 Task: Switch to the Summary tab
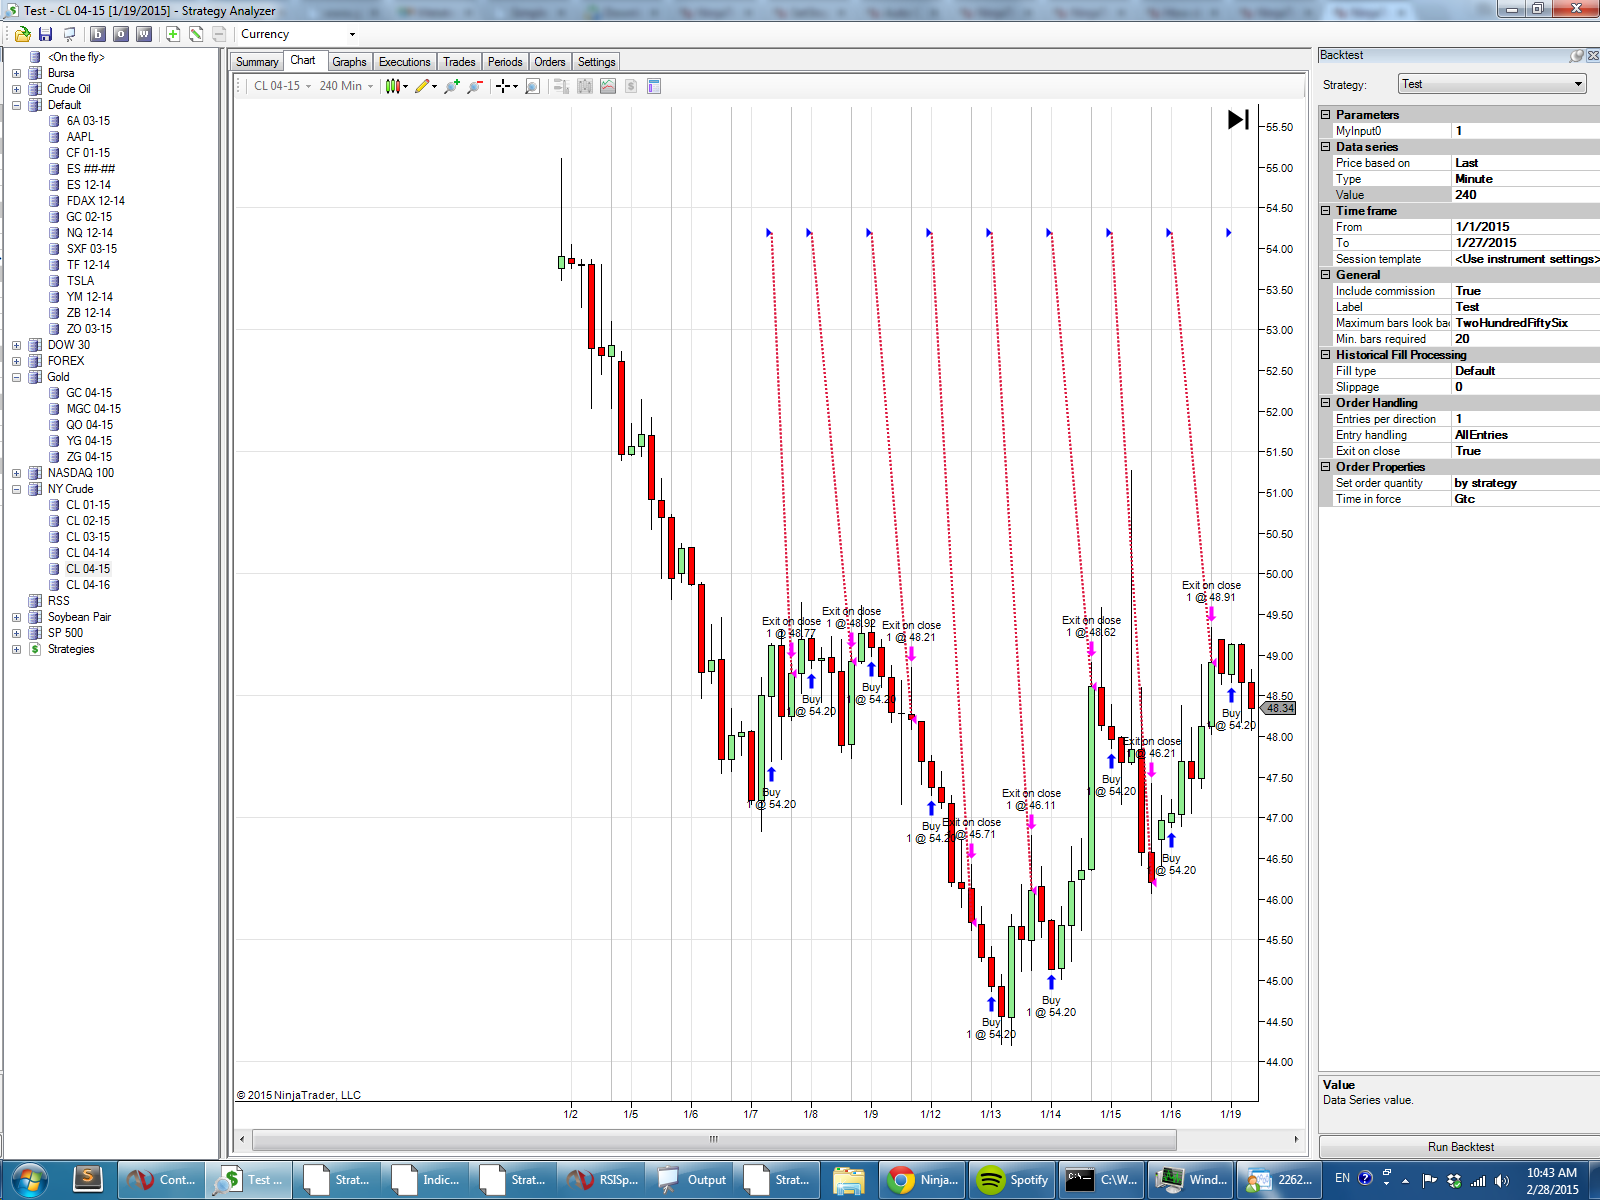pyautogui.click(x=257, y=62)
